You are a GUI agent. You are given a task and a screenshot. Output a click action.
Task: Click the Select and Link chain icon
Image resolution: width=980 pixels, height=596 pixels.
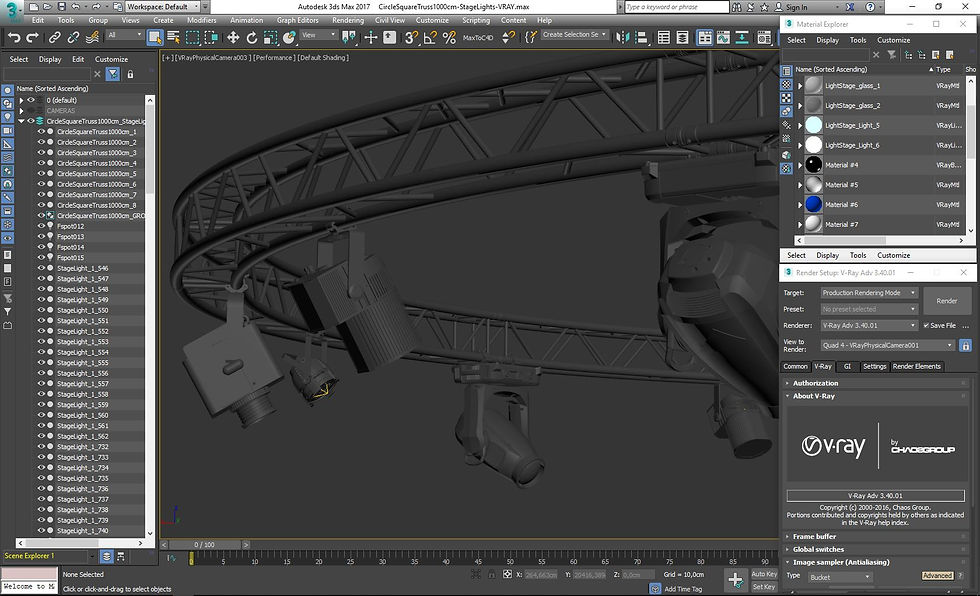pyautogui.click(x=56, y=37)
